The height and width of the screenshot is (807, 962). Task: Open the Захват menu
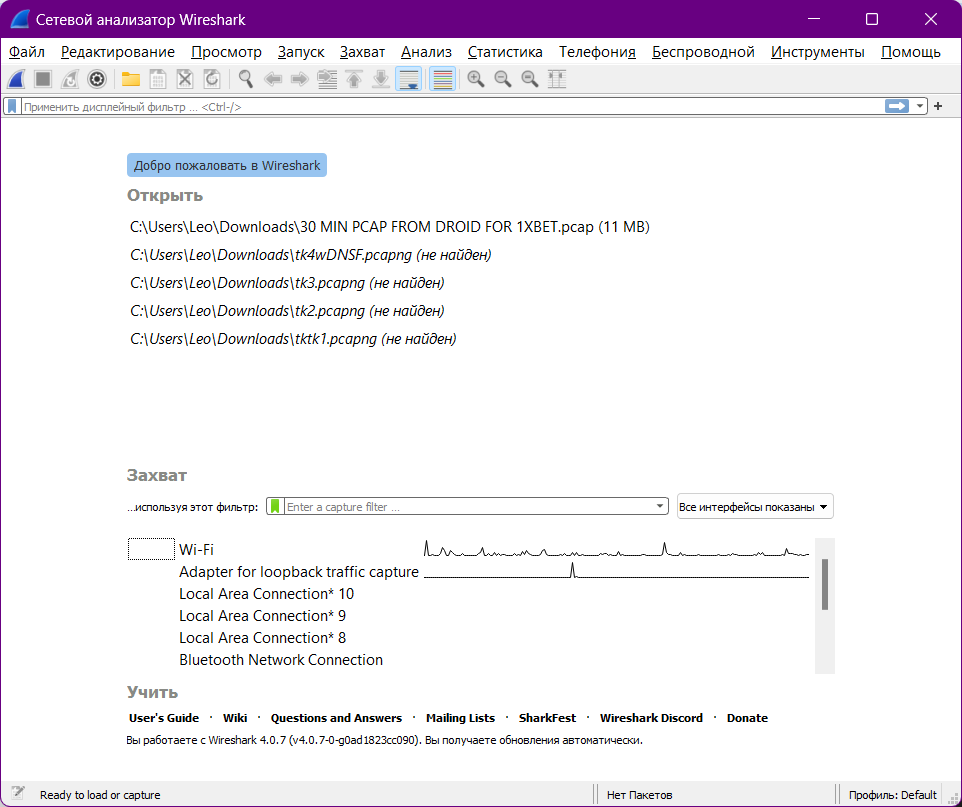[362, 52]
